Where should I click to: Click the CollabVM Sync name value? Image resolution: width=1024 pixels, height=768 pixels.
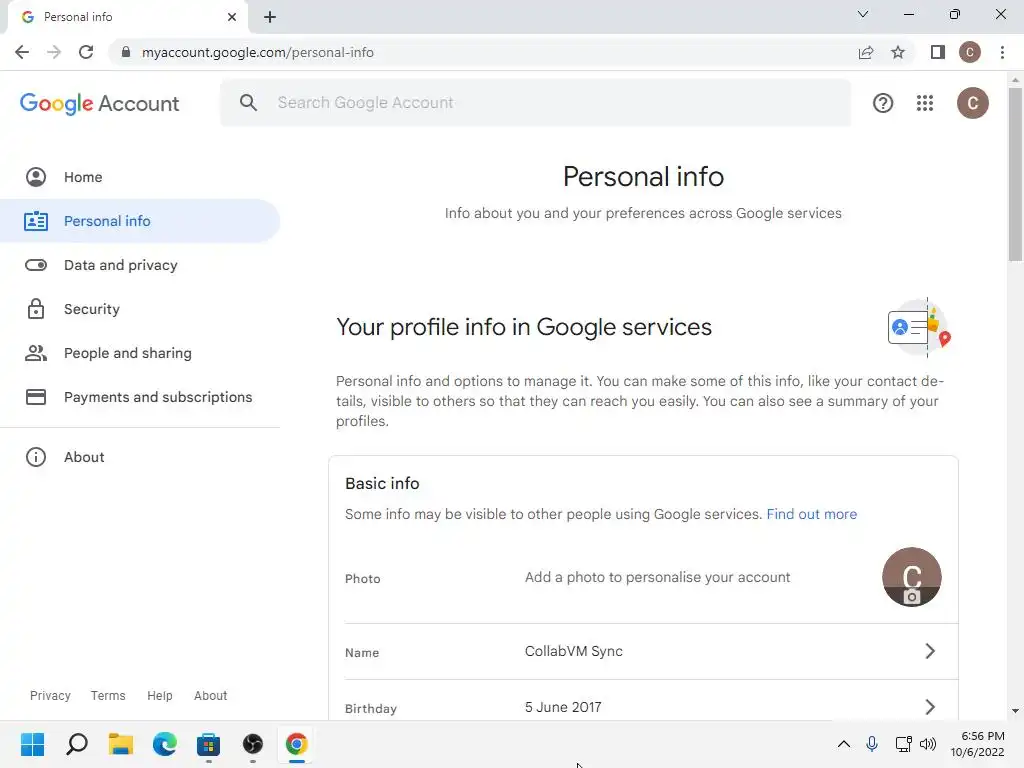tap(573, 651)
